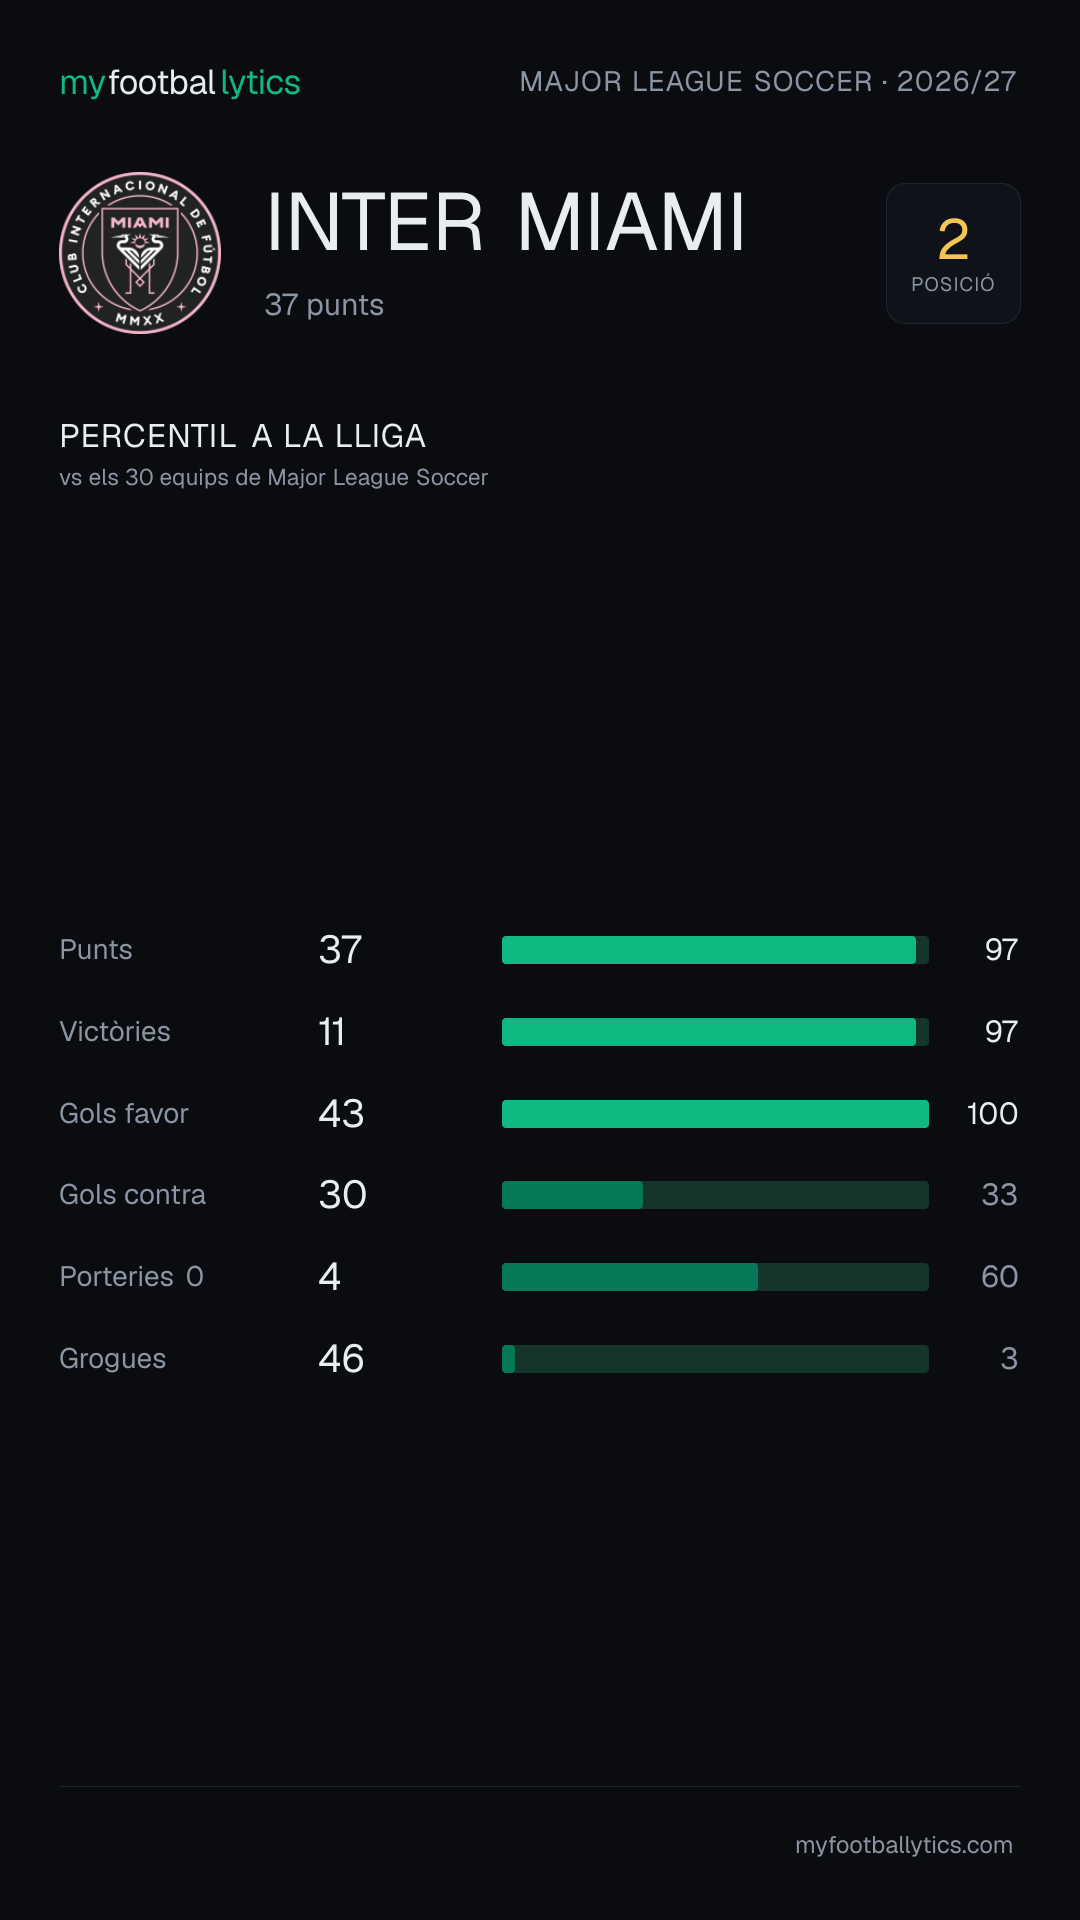Click the Gols favor percentile bar
Image resolution: width=1080 pixels, height=1920 pixels.
tap(715, 1114)
